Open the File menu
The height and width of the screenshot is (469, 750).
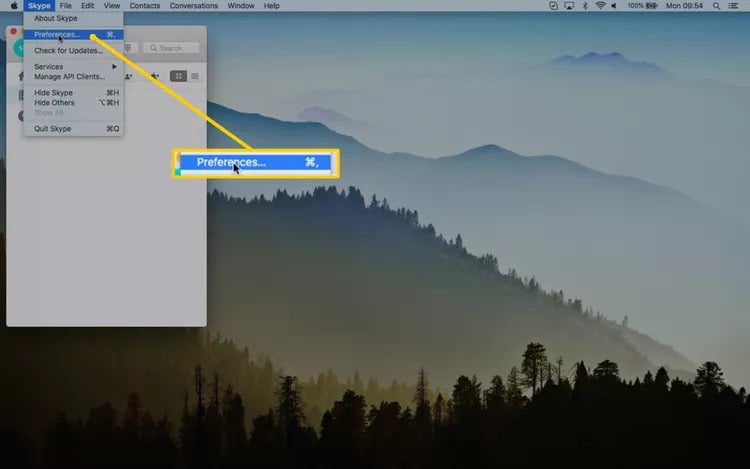pyautogui.click(x=66, y=6)
